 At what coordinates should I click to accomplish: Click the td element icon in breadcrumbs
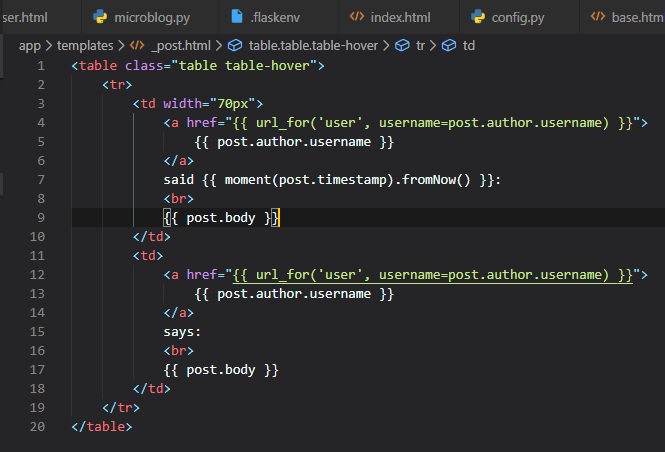tap(449, 45)
